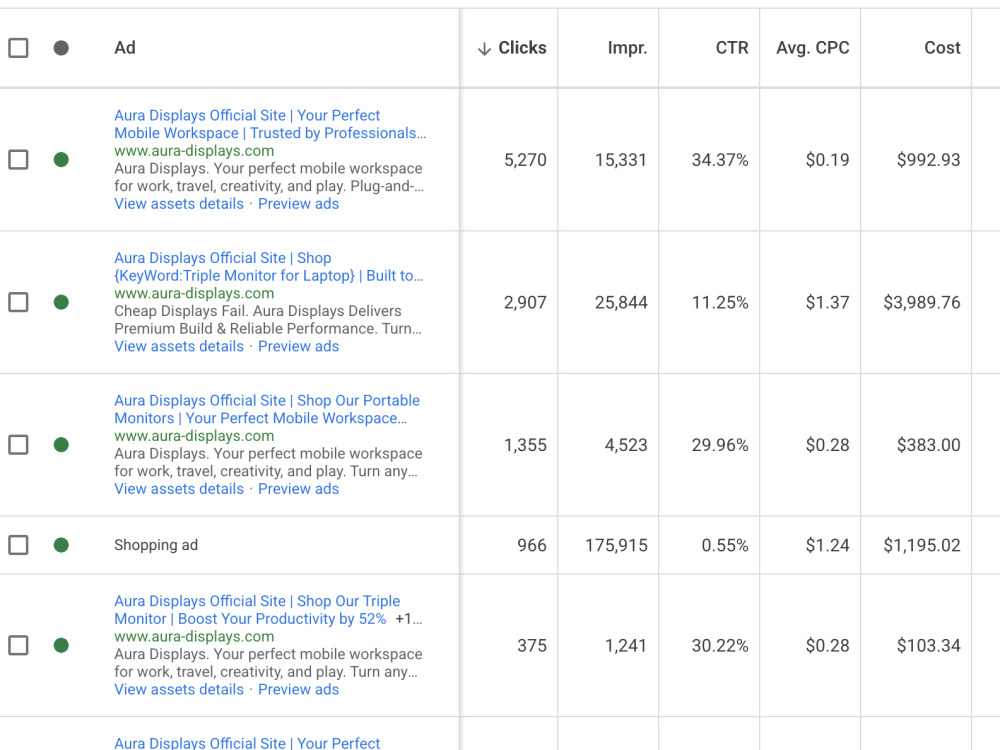The height and width of the screenshot is (750, 1000).
Task: Click the 966 clicks value
Action: pos(532,545)
